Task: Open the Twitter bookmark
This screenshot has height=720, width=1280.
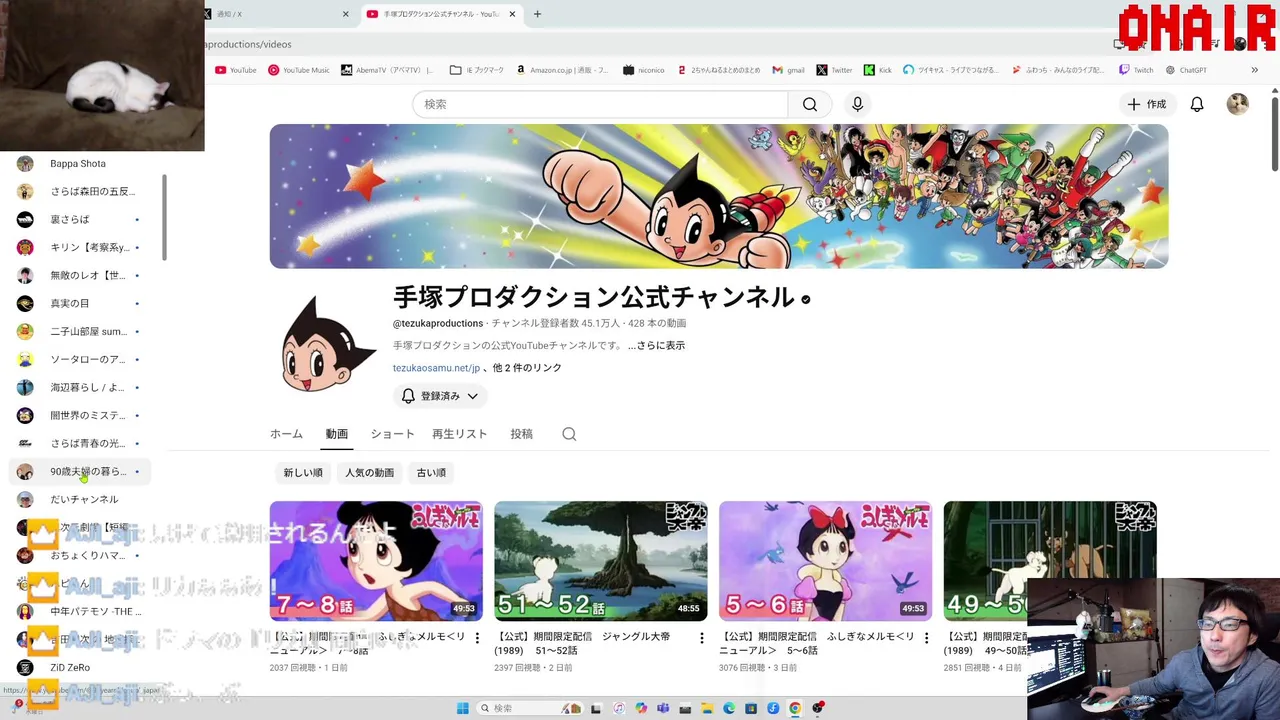Action: tap(834, 70)
